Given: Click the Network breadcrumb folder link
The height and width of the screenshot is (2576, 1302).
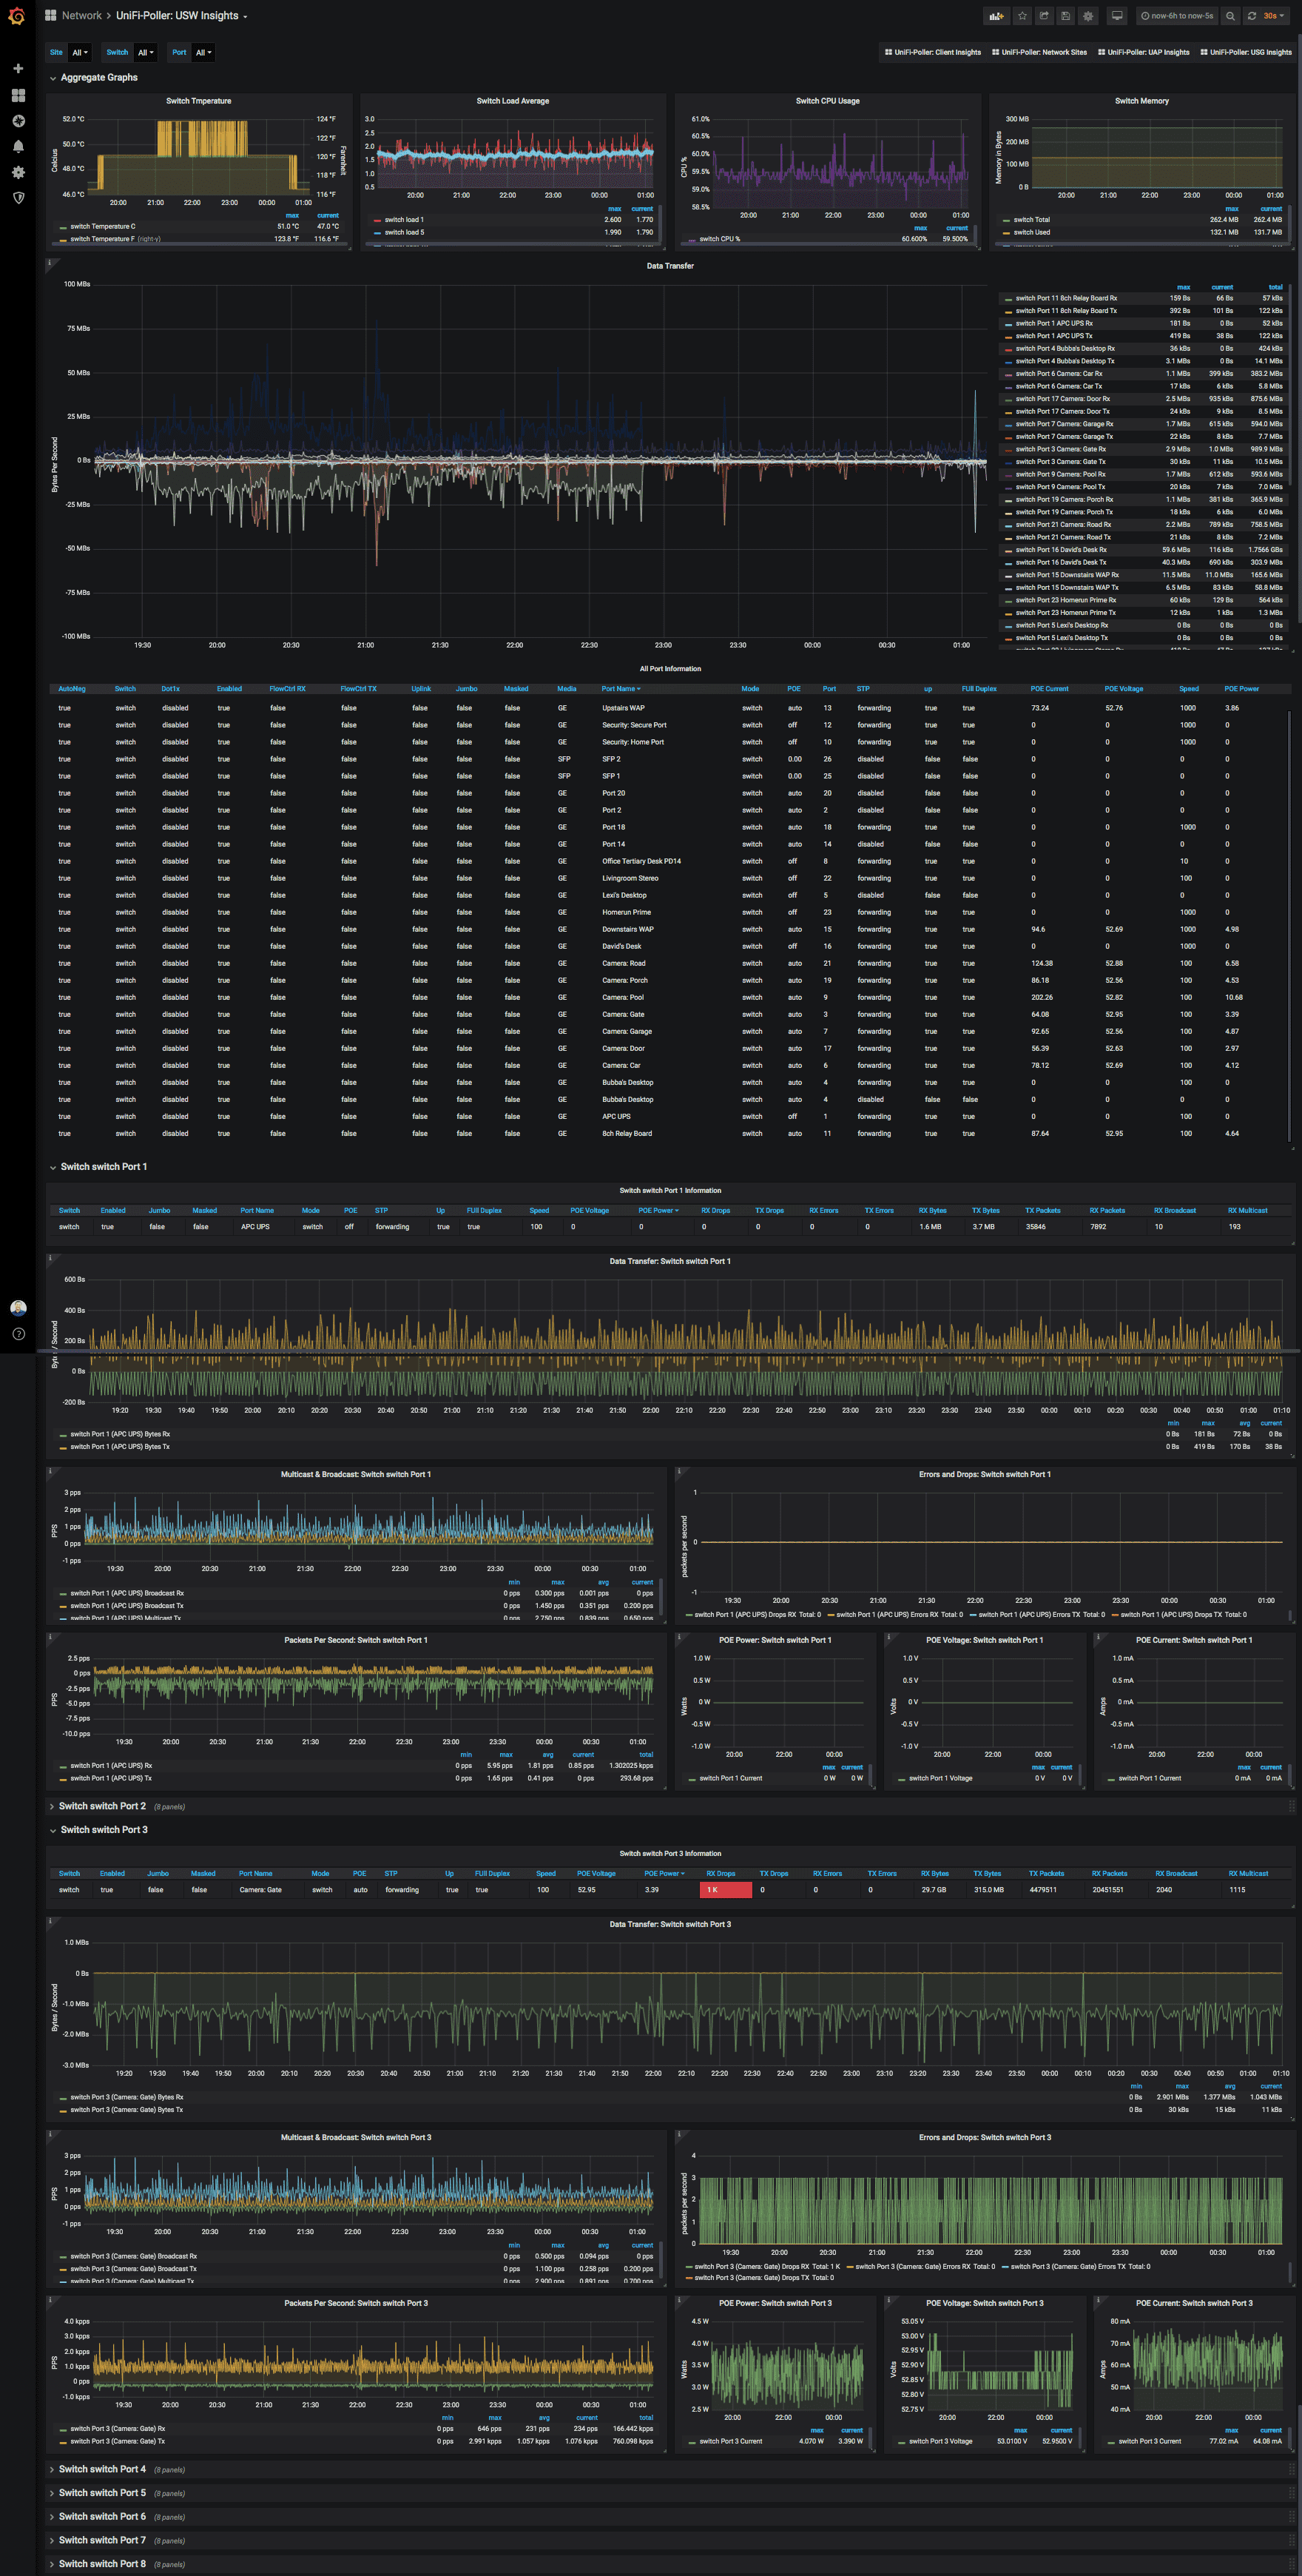Looking at the screenshot, I should (81, 15).
